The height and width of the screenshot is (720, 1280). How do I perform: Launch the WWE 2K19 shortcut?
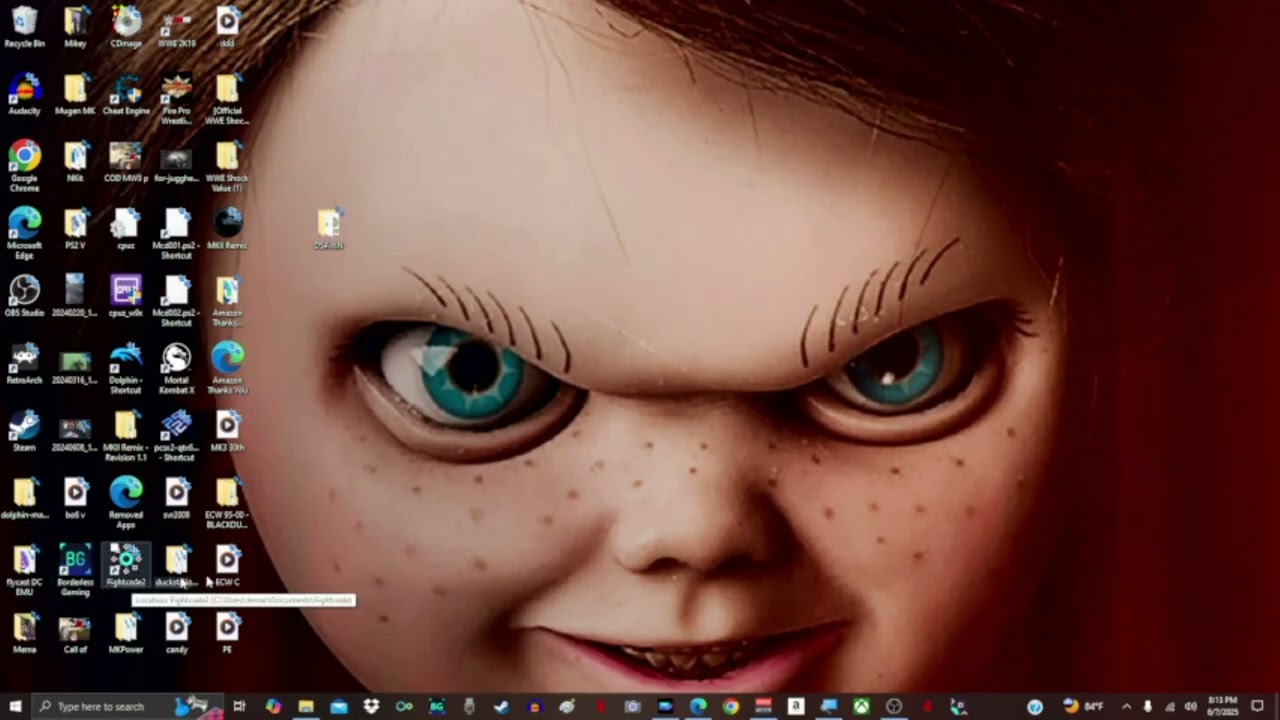pos(177,27)
